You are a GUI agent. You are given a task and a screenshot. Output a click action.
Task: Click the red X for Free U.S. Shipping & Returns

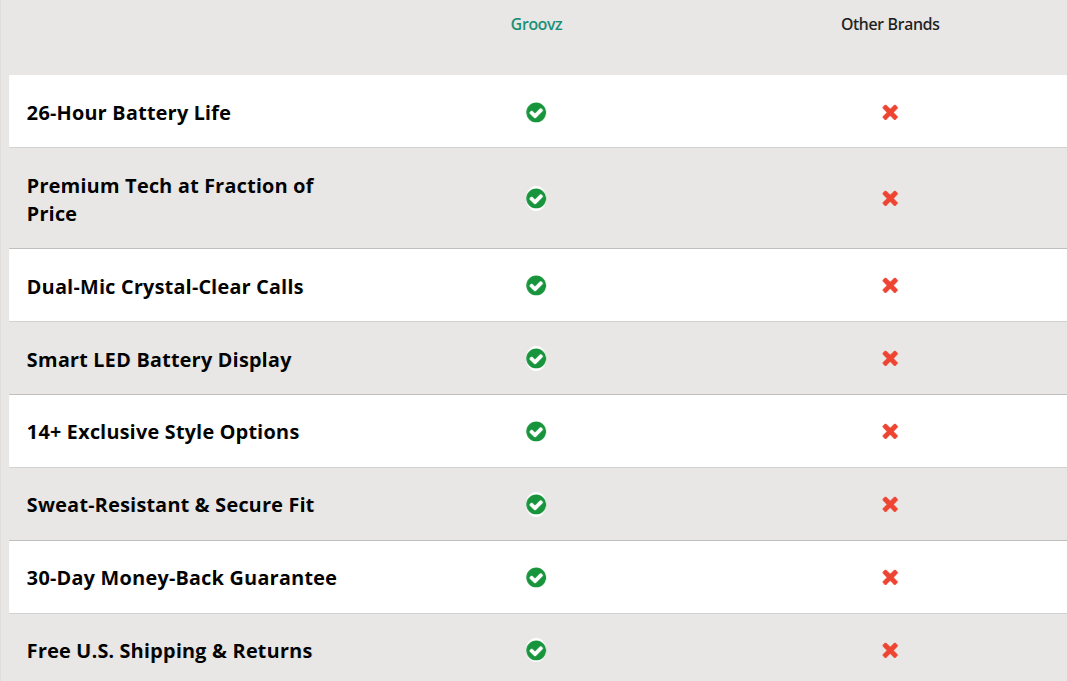[890, 650]
